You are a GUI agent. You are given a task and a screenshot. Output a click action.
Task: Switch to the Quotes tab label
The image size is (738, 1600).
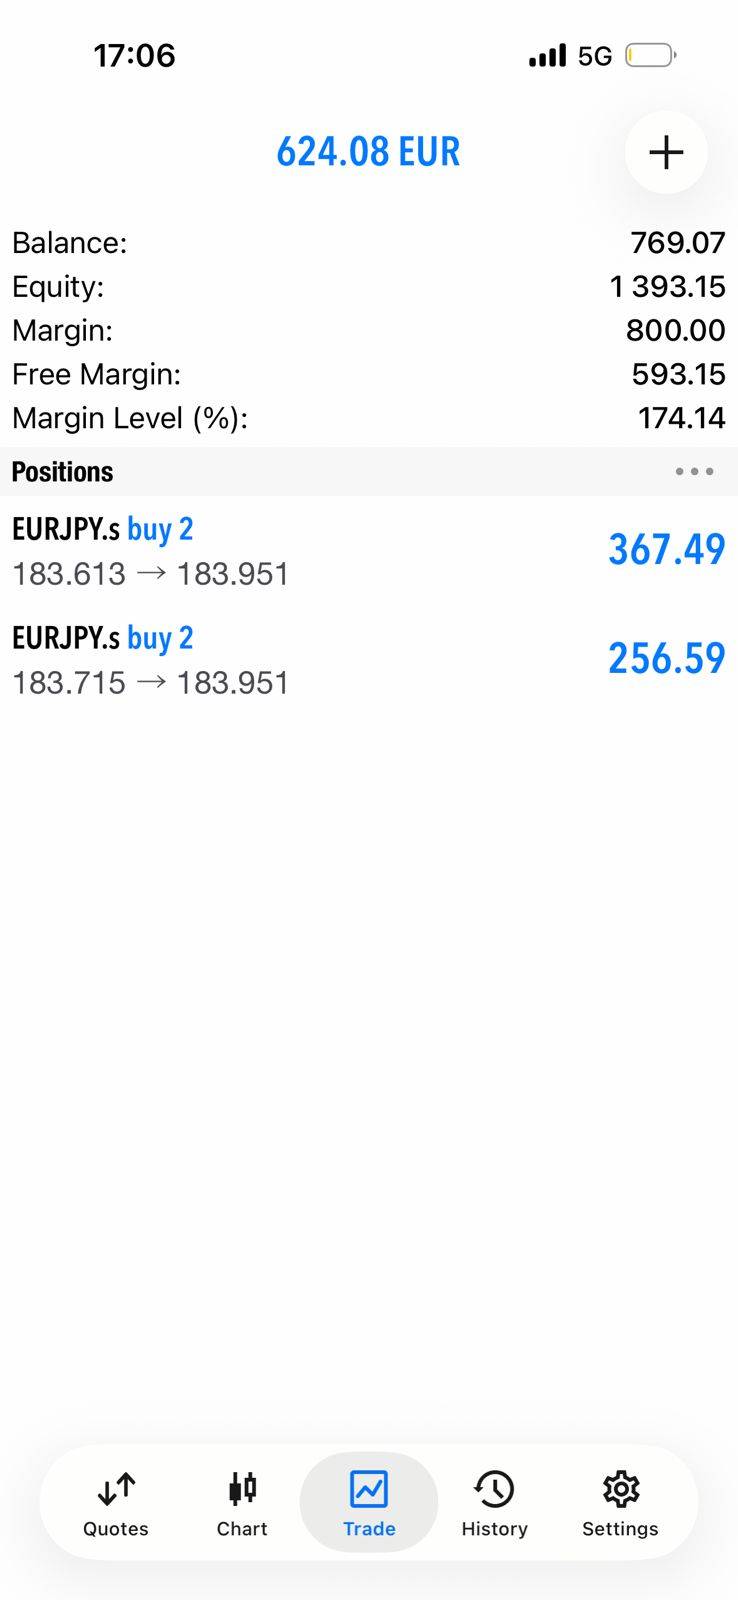(116, 1529)
